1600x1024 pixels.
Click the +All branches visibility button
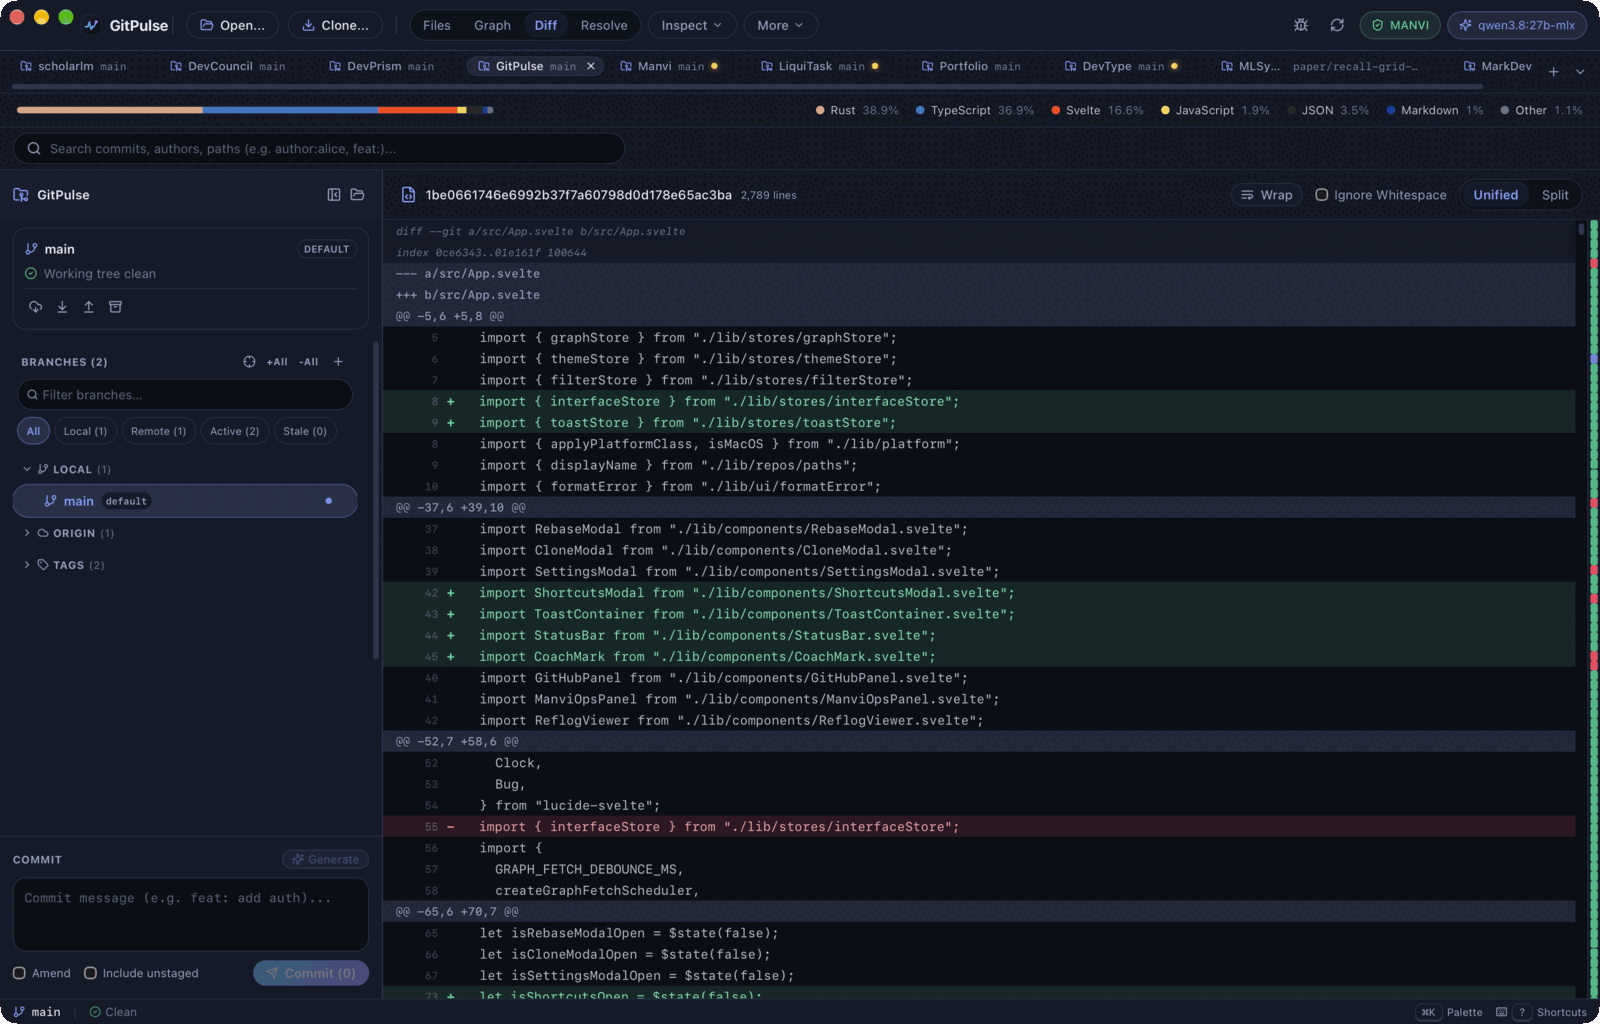pos(277,362)
